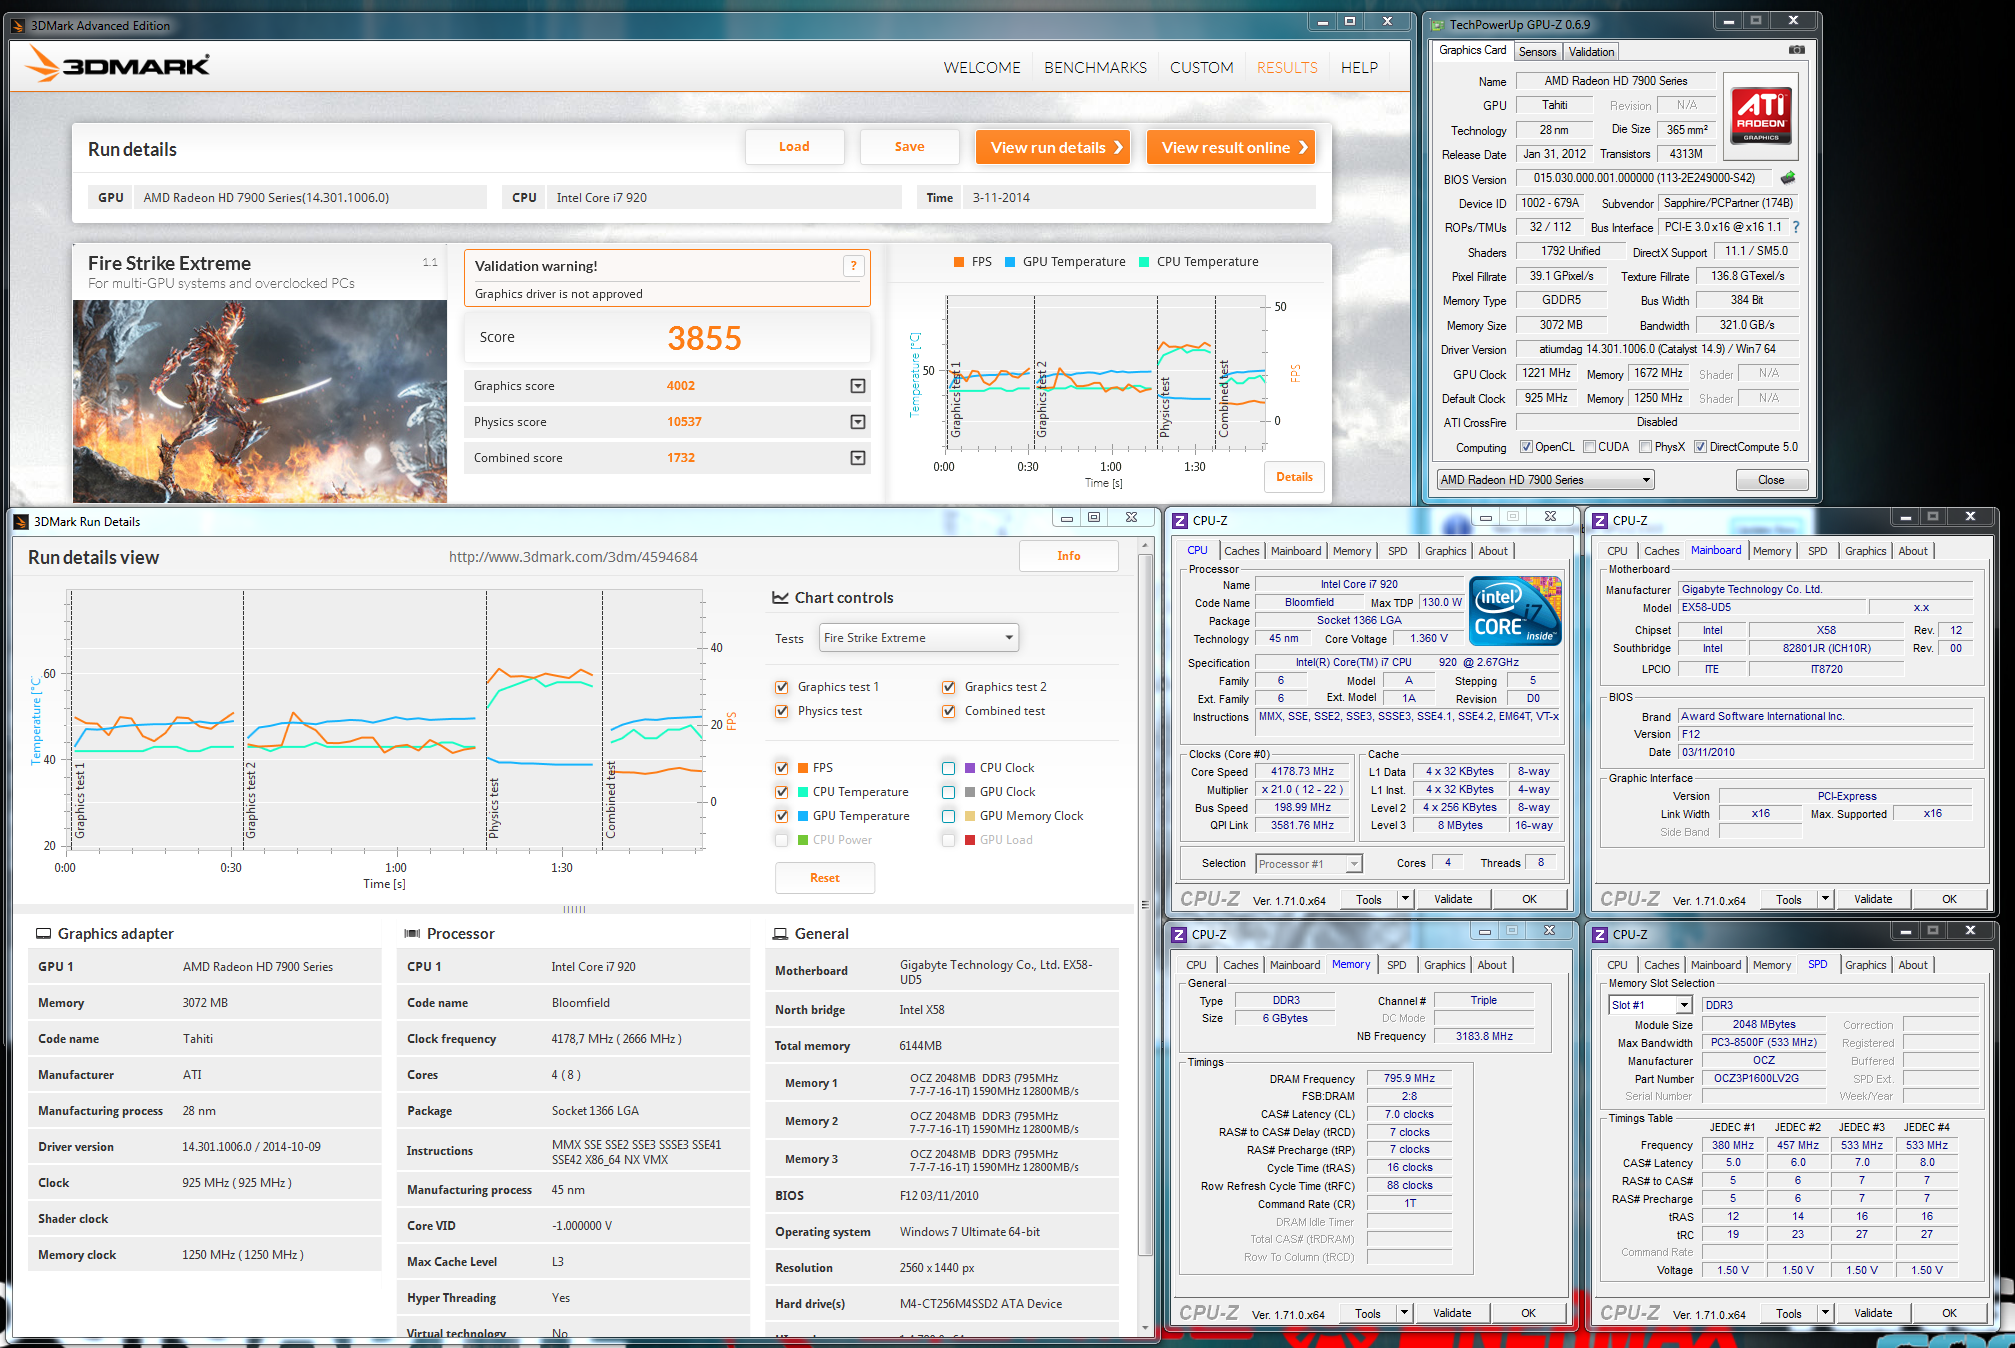Click the Load button in Run details
The height and width of the screenshot is (1348, 2015).
pos(794,147)
